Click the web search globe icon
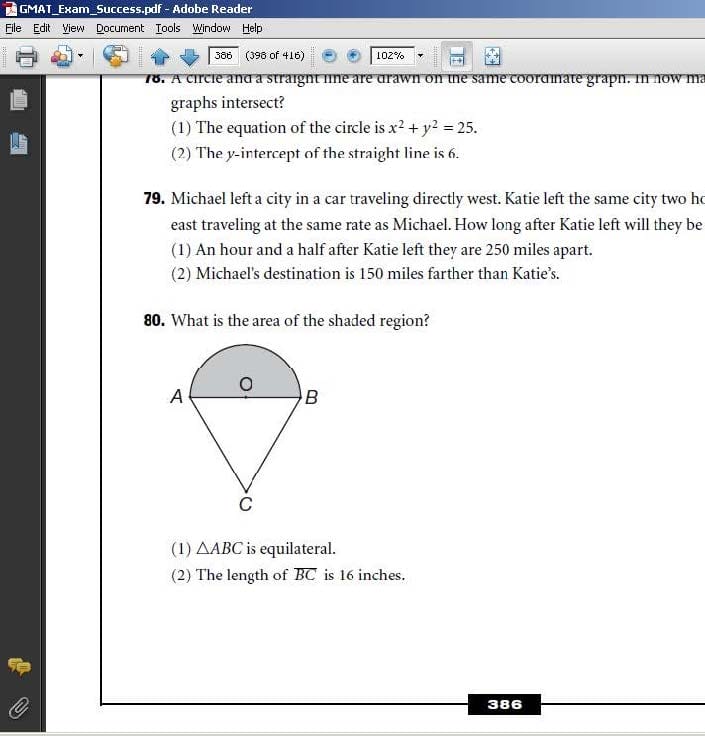The image size is (705, 736). tap(115, 55)
